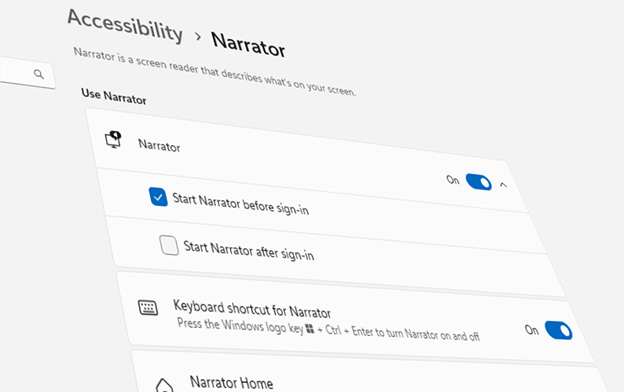The width and height of the screenshot is (624, 392).
Task: Click the Narrator Home house icon
Action: (x=164, y=386)
